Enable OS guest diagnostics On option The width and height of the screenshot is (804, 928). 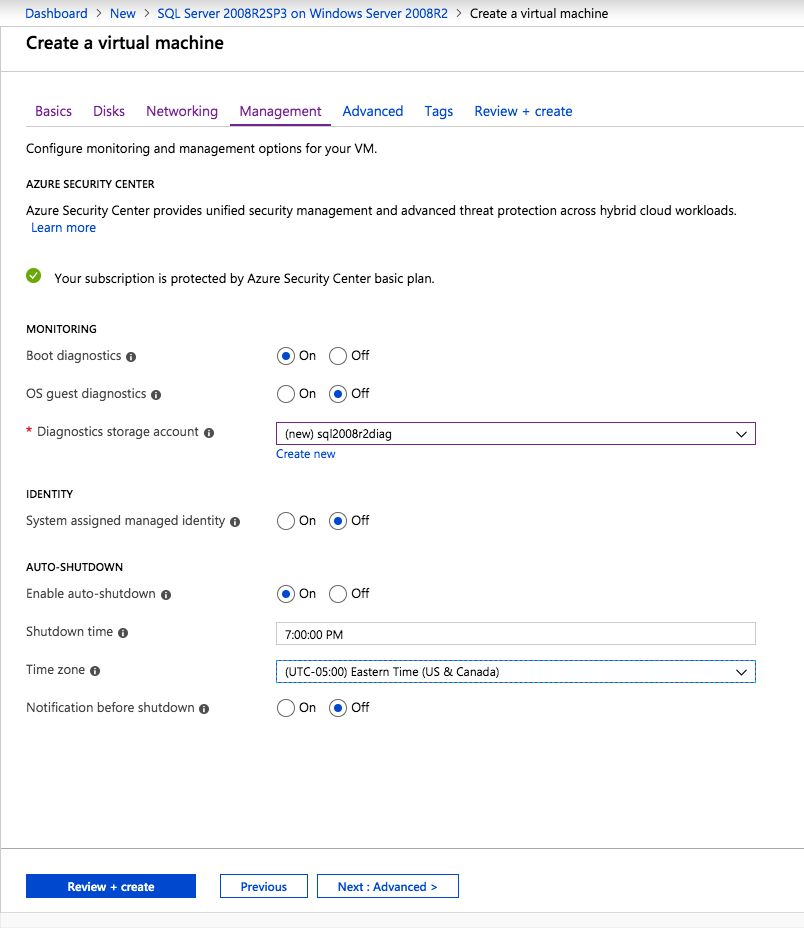point(287,394)
